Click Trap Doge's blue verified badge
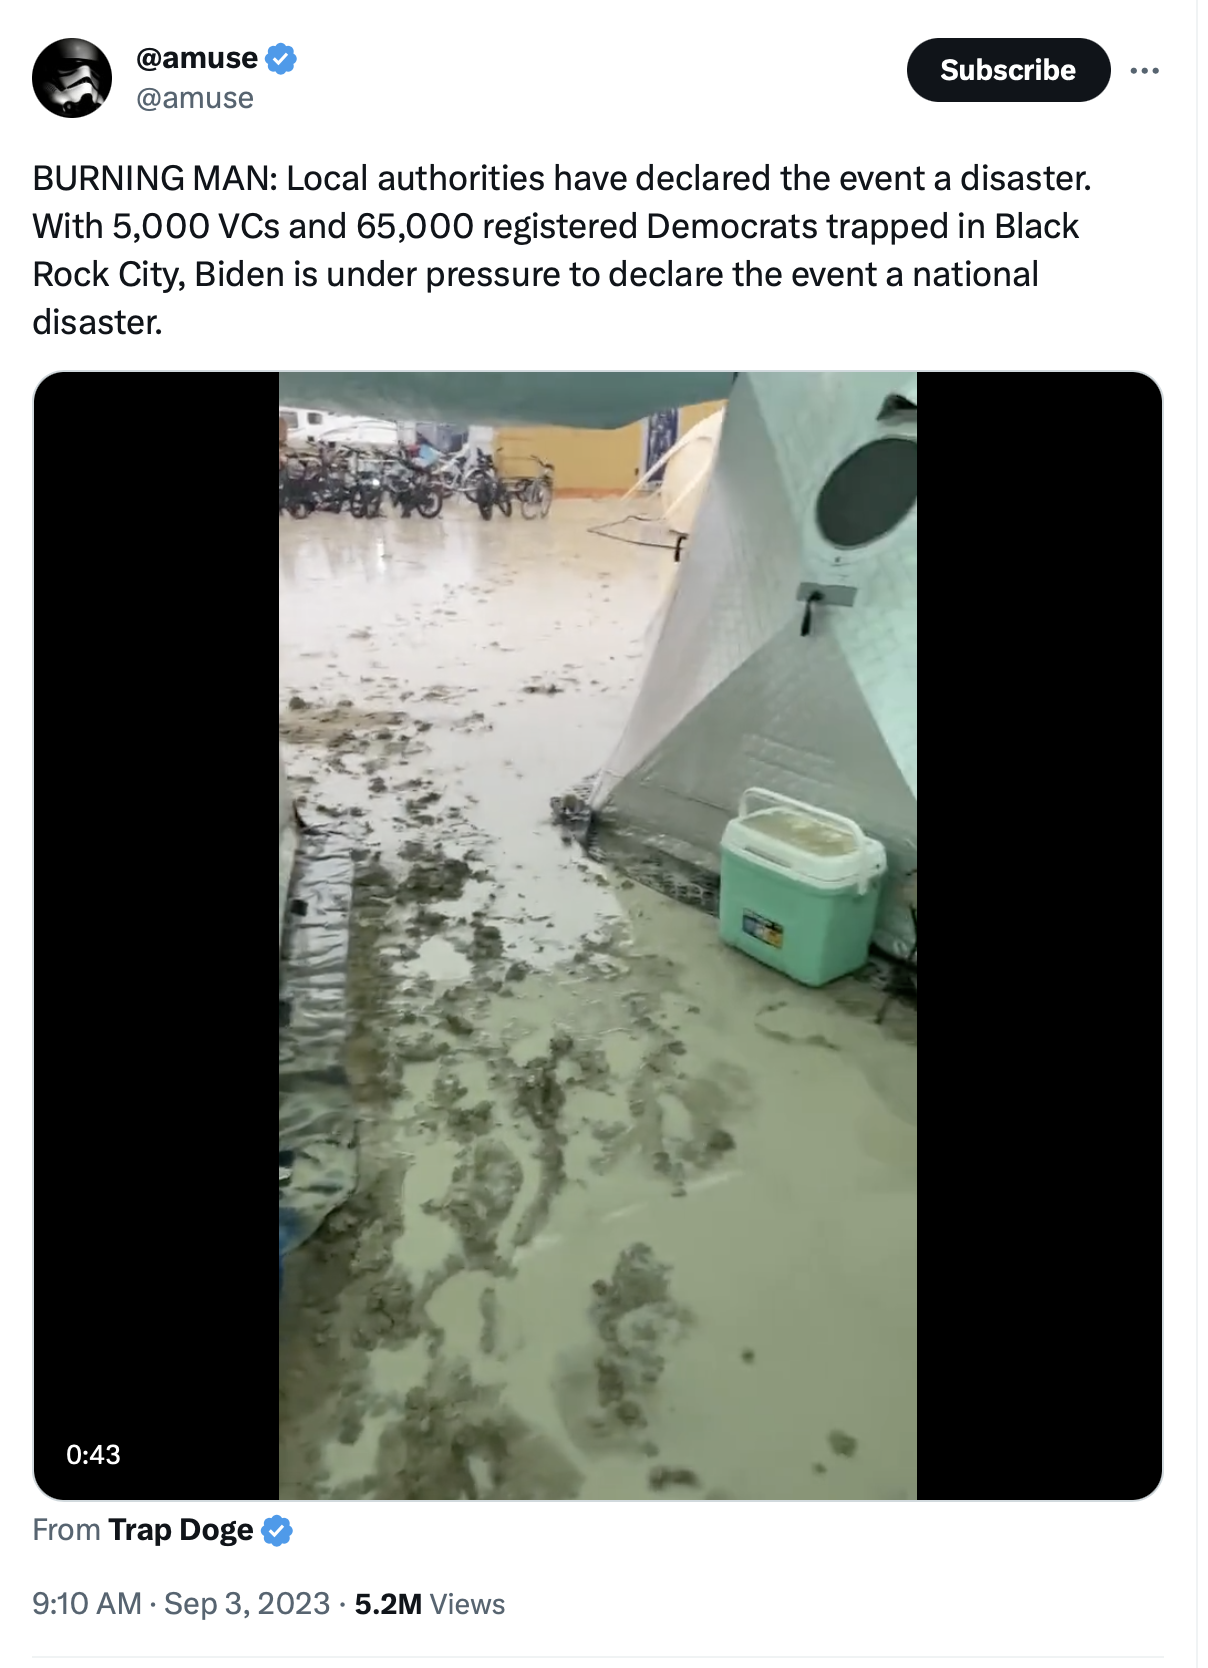The image size is (1208, 1668). pyautogui.click(x=277, y=1530)
